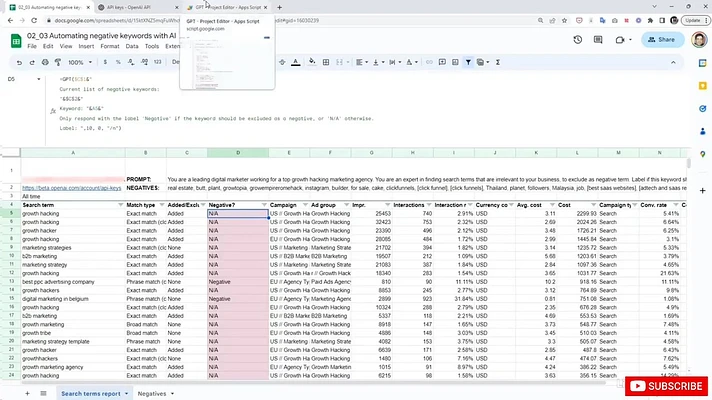Toggle the filter funnel icon
The height and width of the screenshot is (400, 712).
click(x=468, y=62)
